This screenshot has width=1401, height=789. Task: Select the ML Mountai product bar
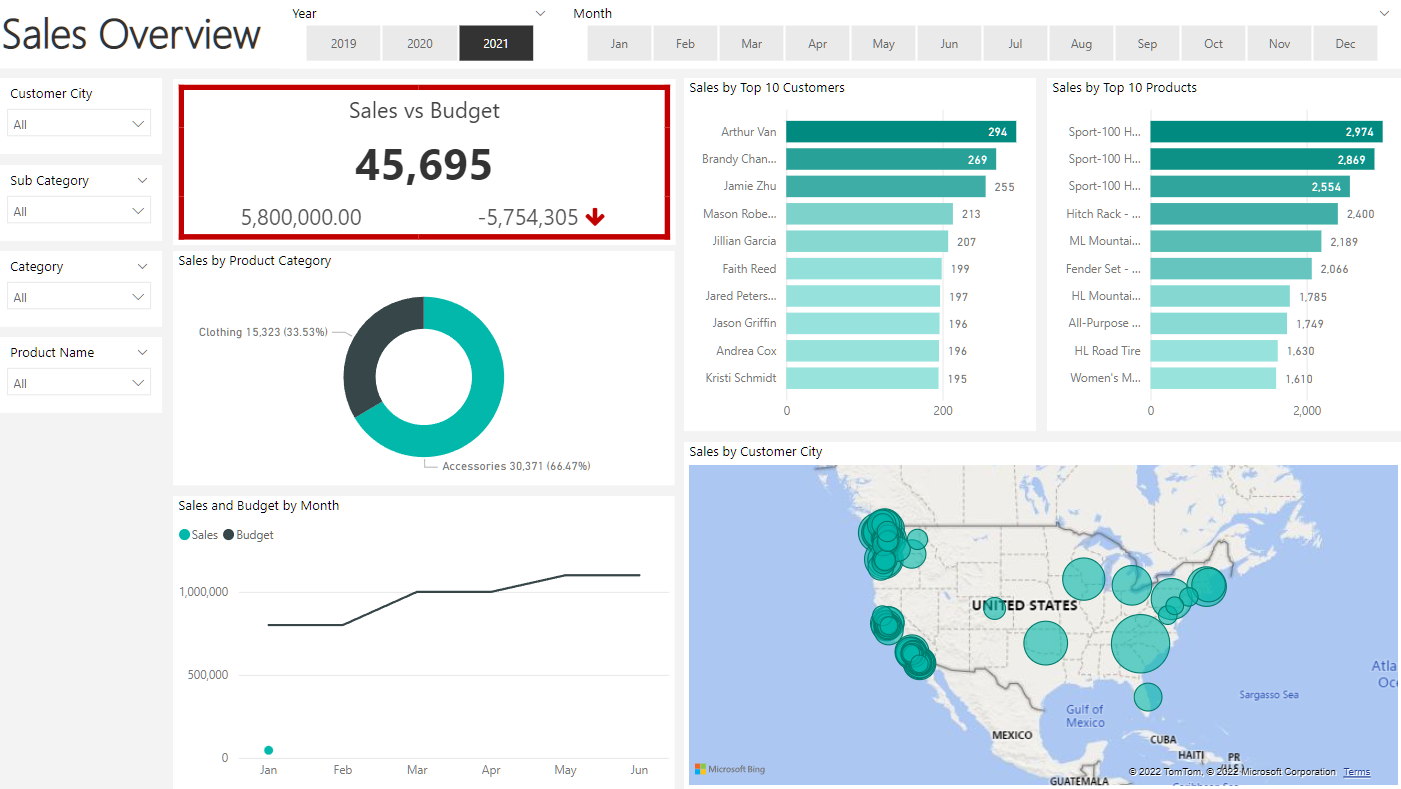[1235, 241]
